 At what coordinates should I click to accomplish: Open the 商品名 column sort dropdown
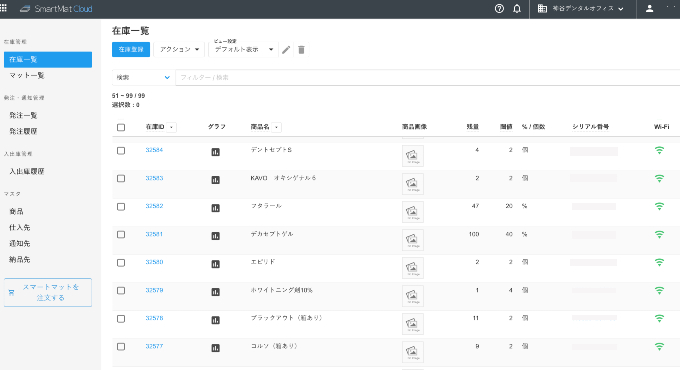(x=277, y=127)
